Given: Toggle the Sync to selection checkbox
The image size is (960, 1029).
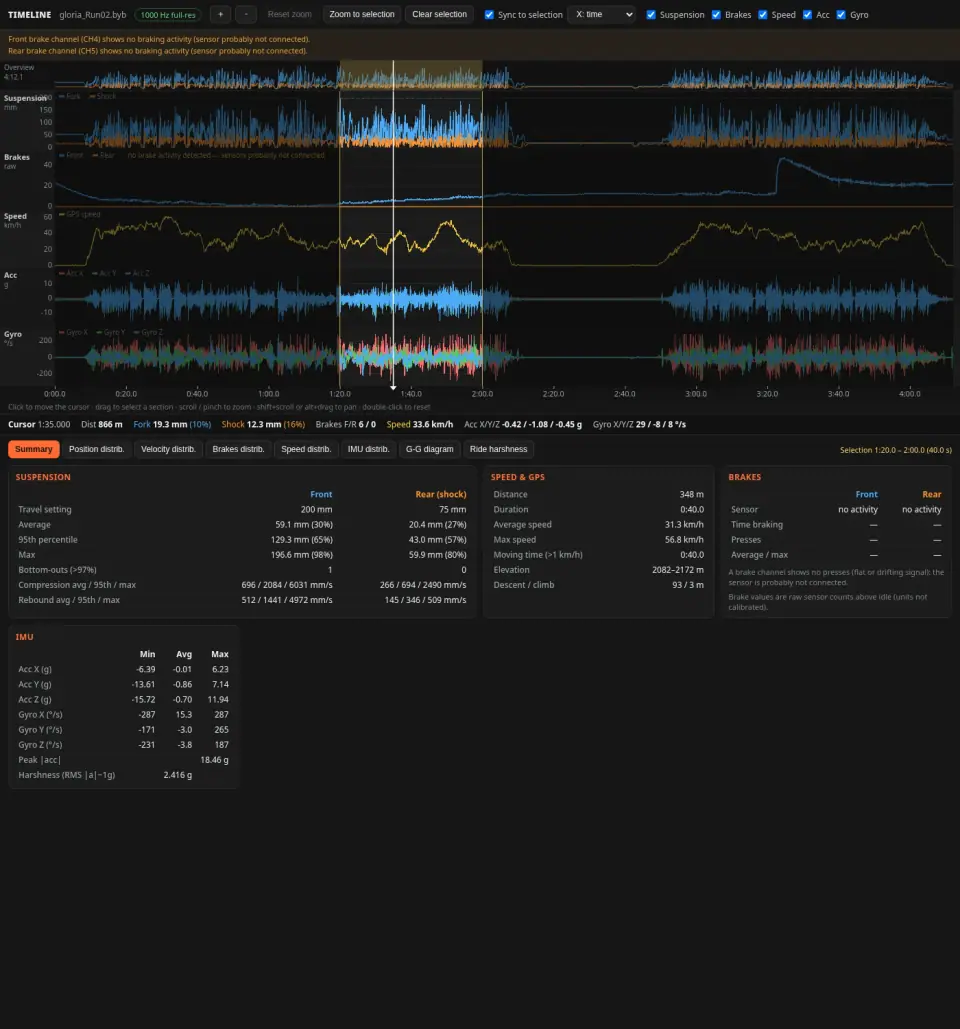Looking at the screenshot, I should click(489, 14).
